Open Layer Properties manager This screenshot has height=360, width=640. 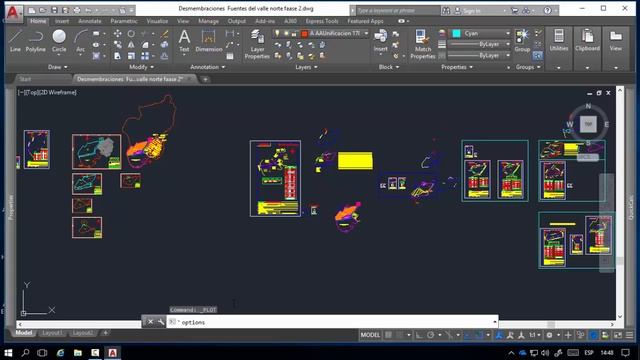pos(257,44)
